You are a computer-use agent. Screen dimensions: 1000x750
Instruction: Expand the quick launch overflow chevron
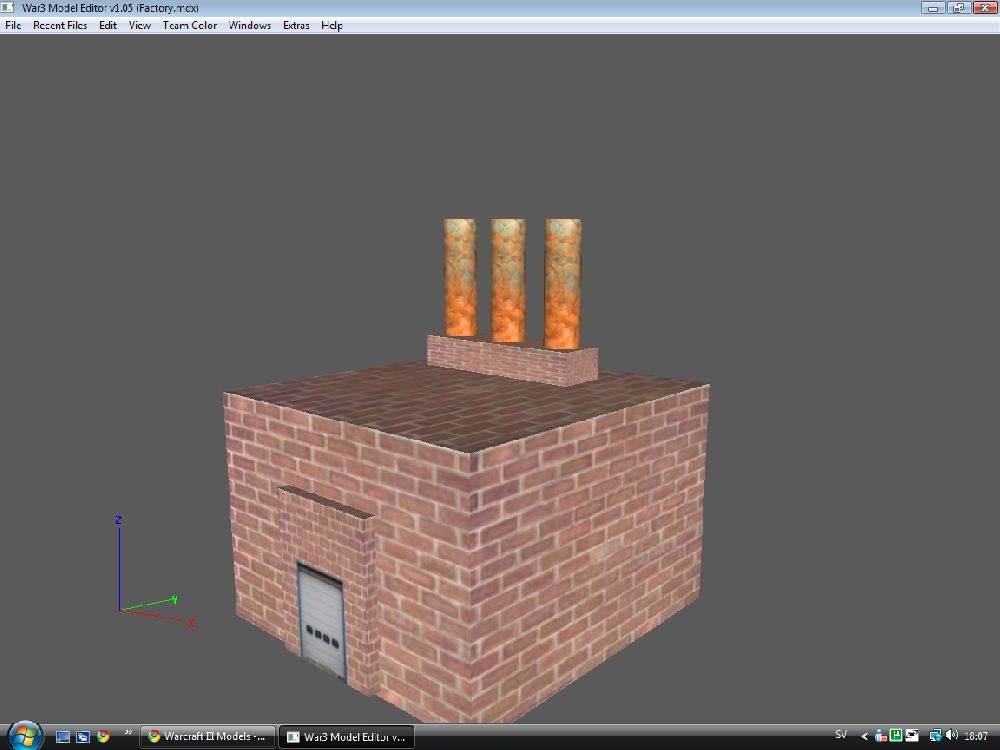pos(128,732)
